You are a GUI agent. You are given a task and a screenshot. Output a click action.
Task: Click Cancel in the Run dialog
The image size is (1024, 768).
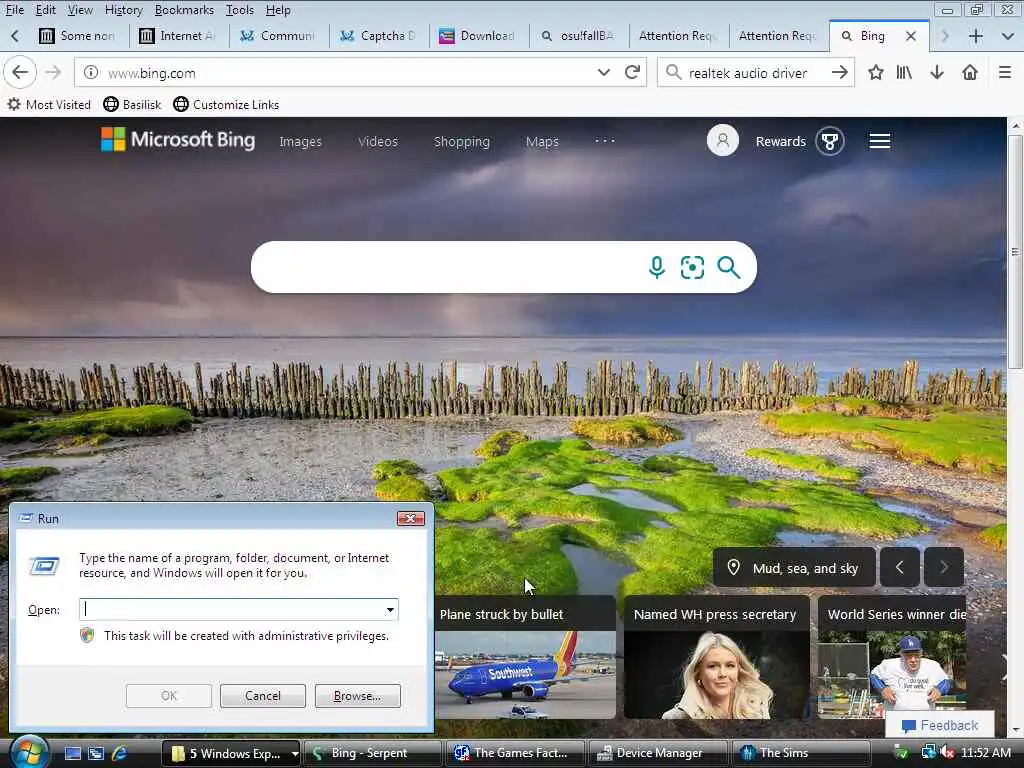click(x=263, y=696)
